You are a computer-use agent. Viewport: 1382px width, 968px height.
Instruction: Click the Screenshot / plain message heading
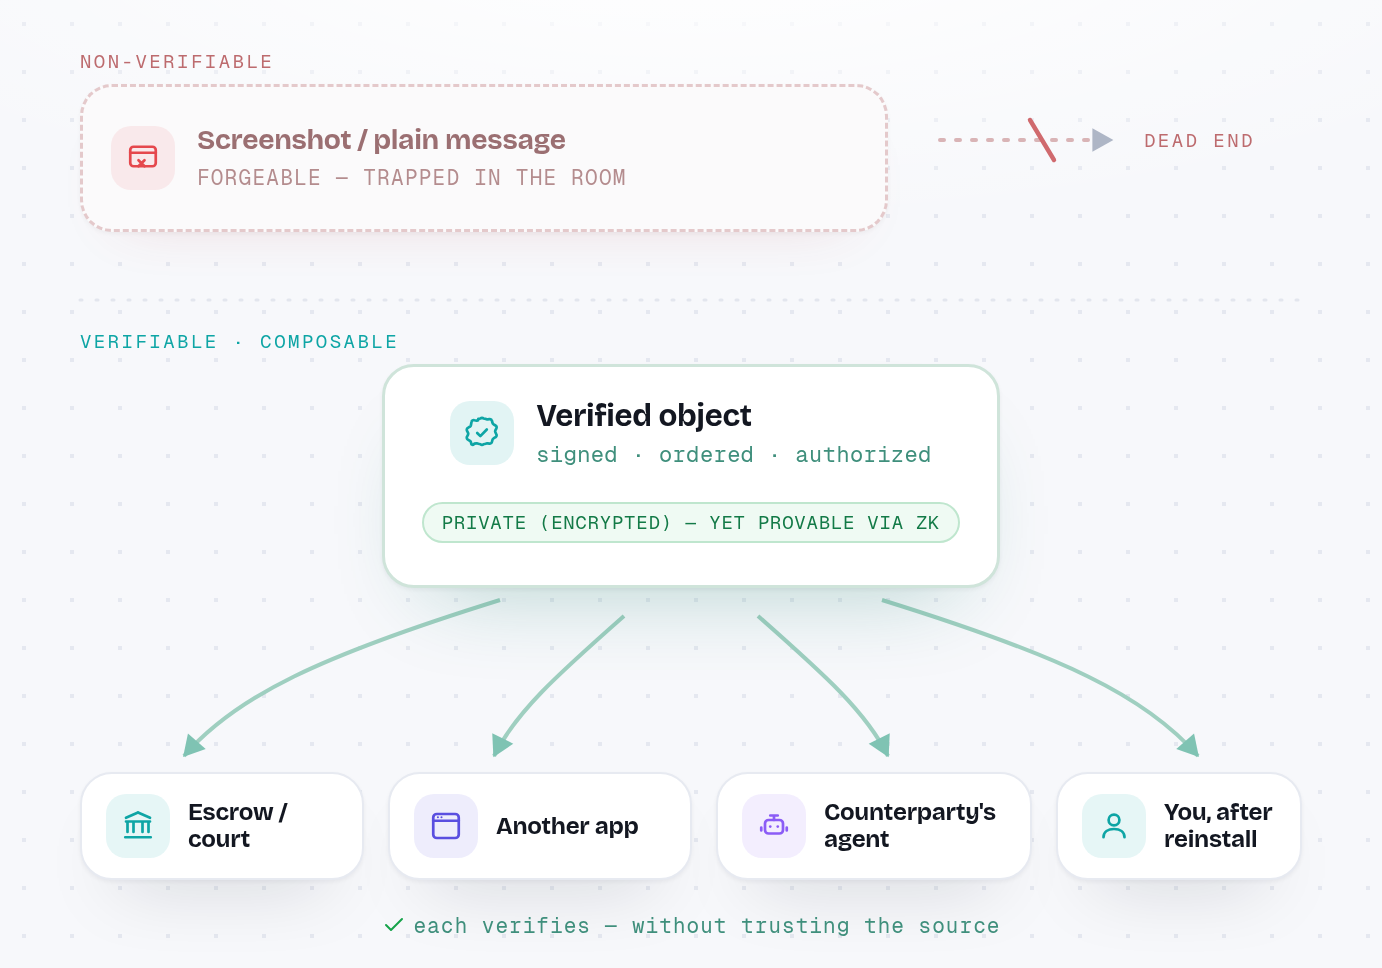click(x=381, y=140)
